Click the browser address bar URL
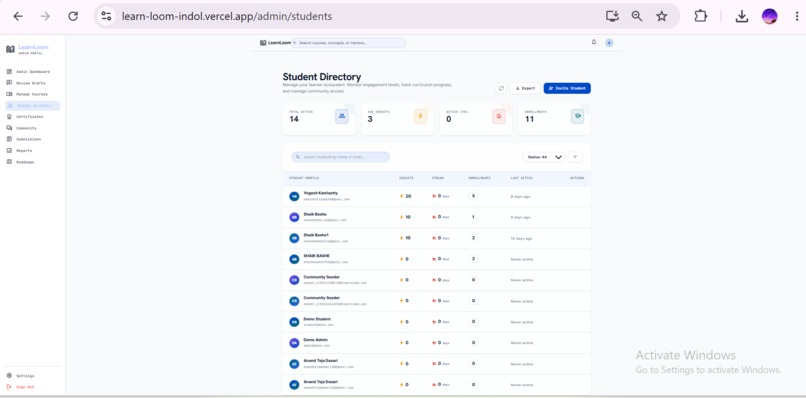Screen dimensions: 806x398 click(227, 16)
